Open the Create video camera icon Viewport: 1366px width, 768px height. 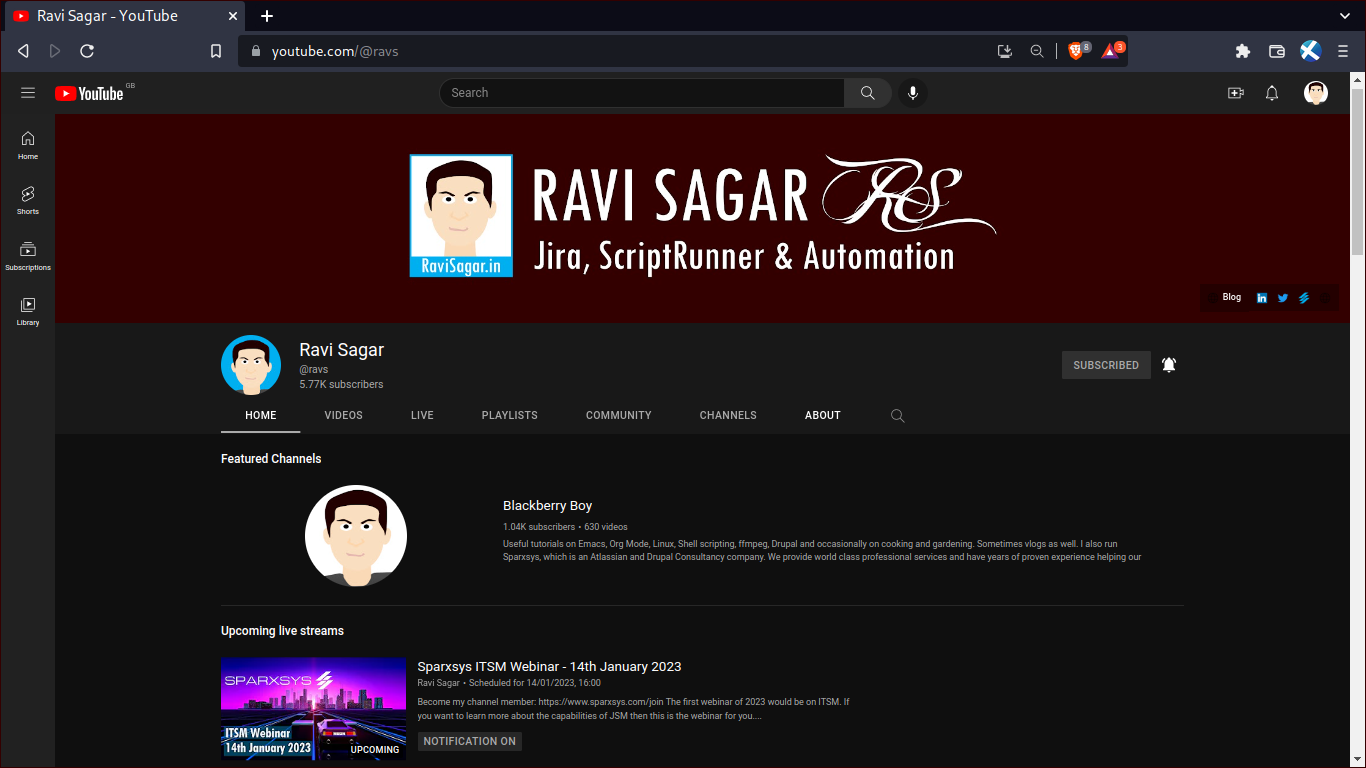[1236, 93]
